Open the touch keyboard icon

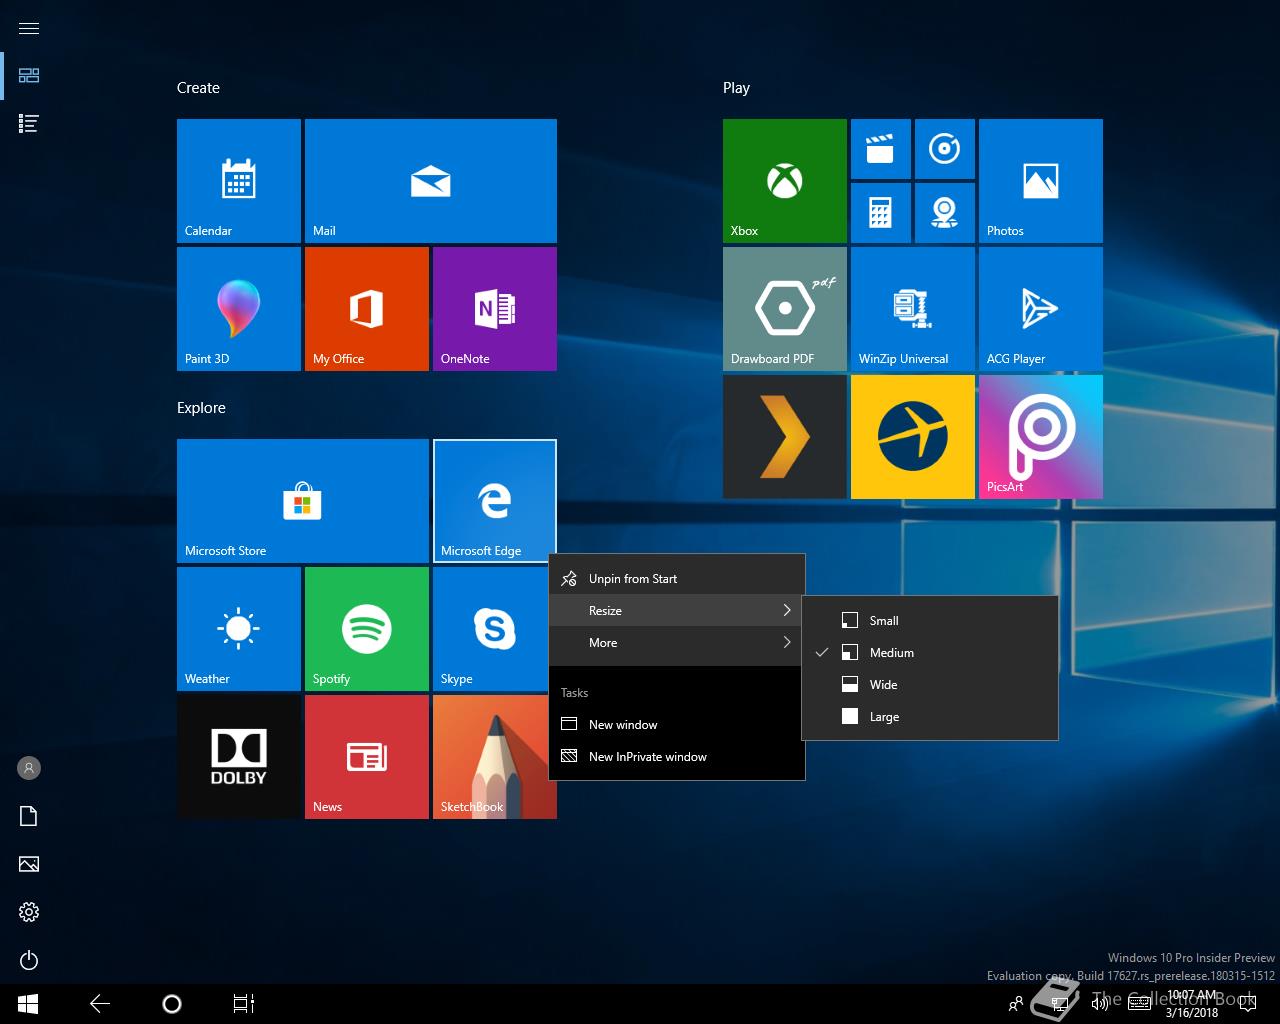pos(1140,1004)
